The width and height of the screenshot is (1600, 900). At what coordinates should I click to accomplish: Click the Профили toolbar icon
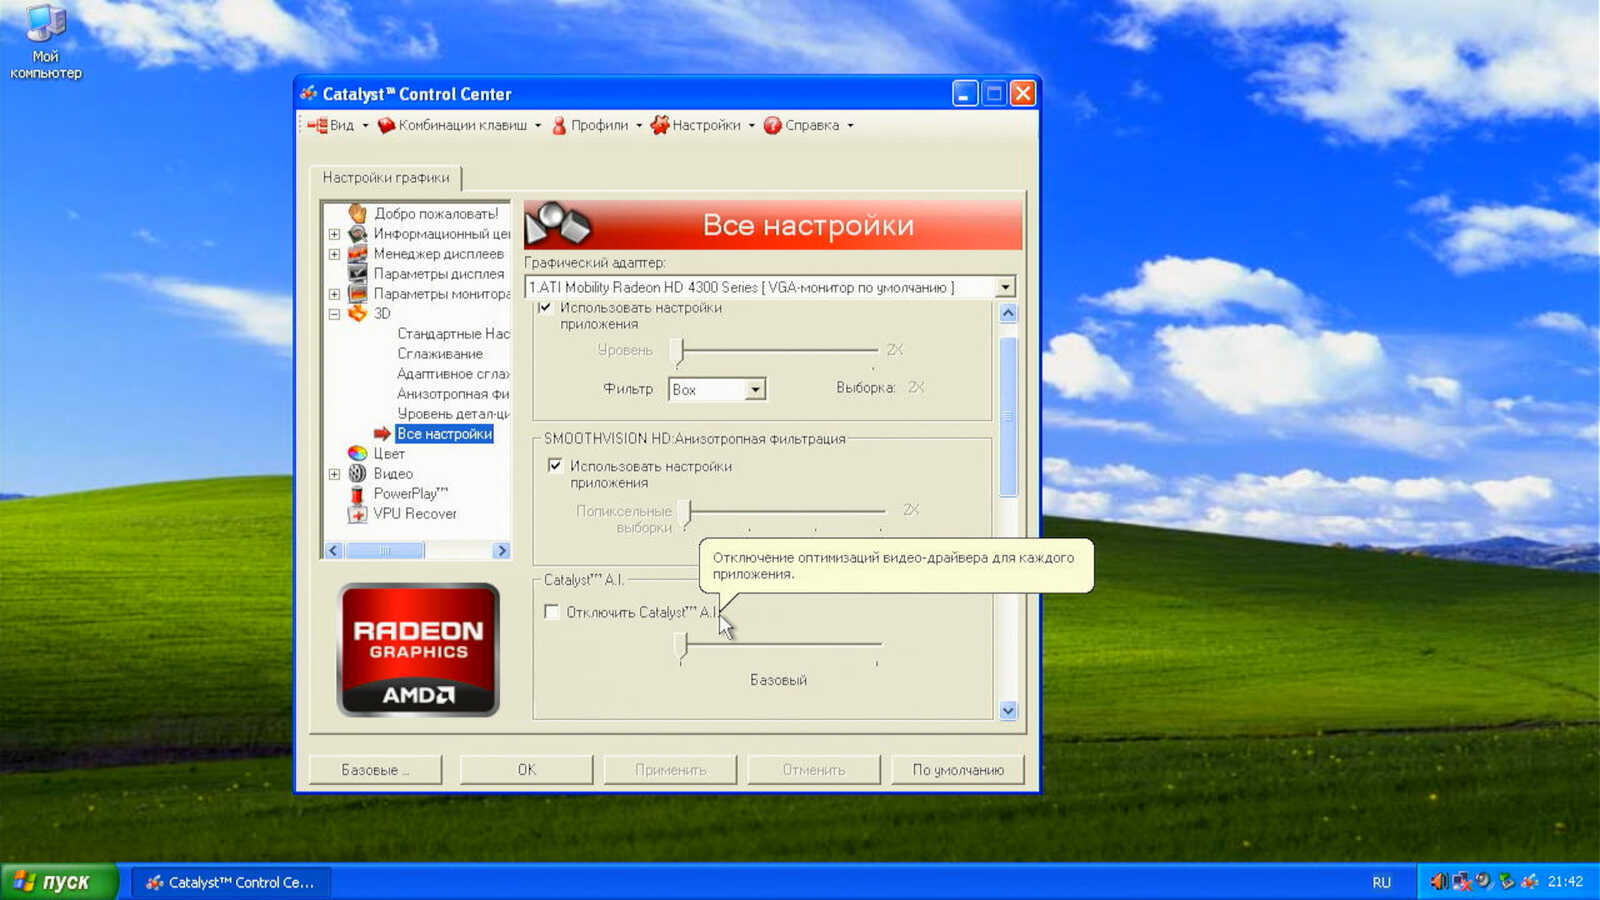[559, 125]
